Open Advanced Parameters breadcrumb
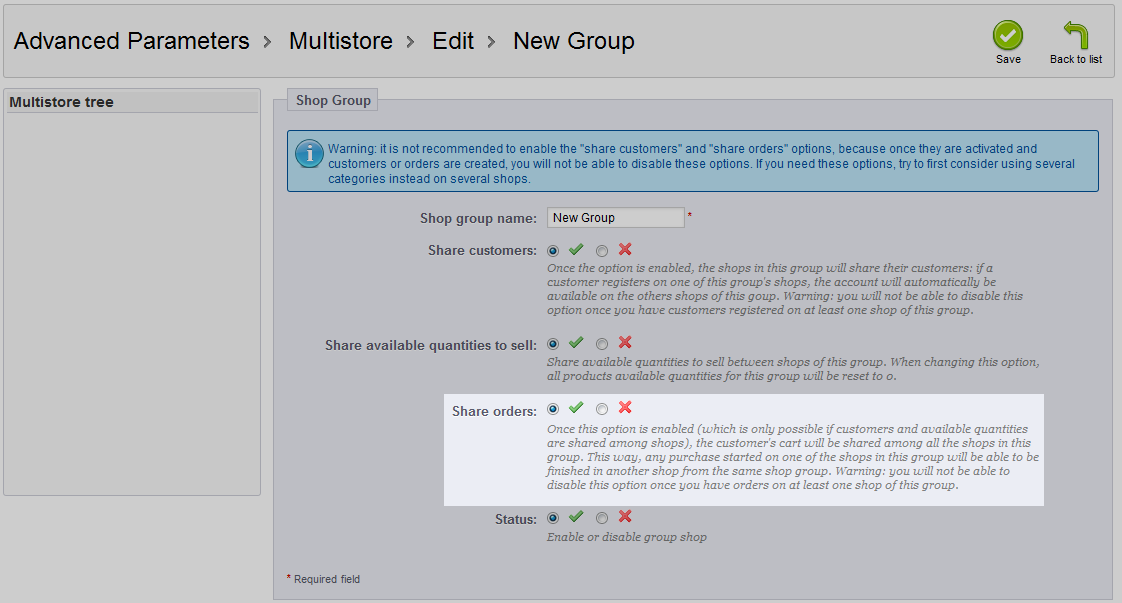The image size is (1122, 603). pyautogui.click(x=132, y=41)
